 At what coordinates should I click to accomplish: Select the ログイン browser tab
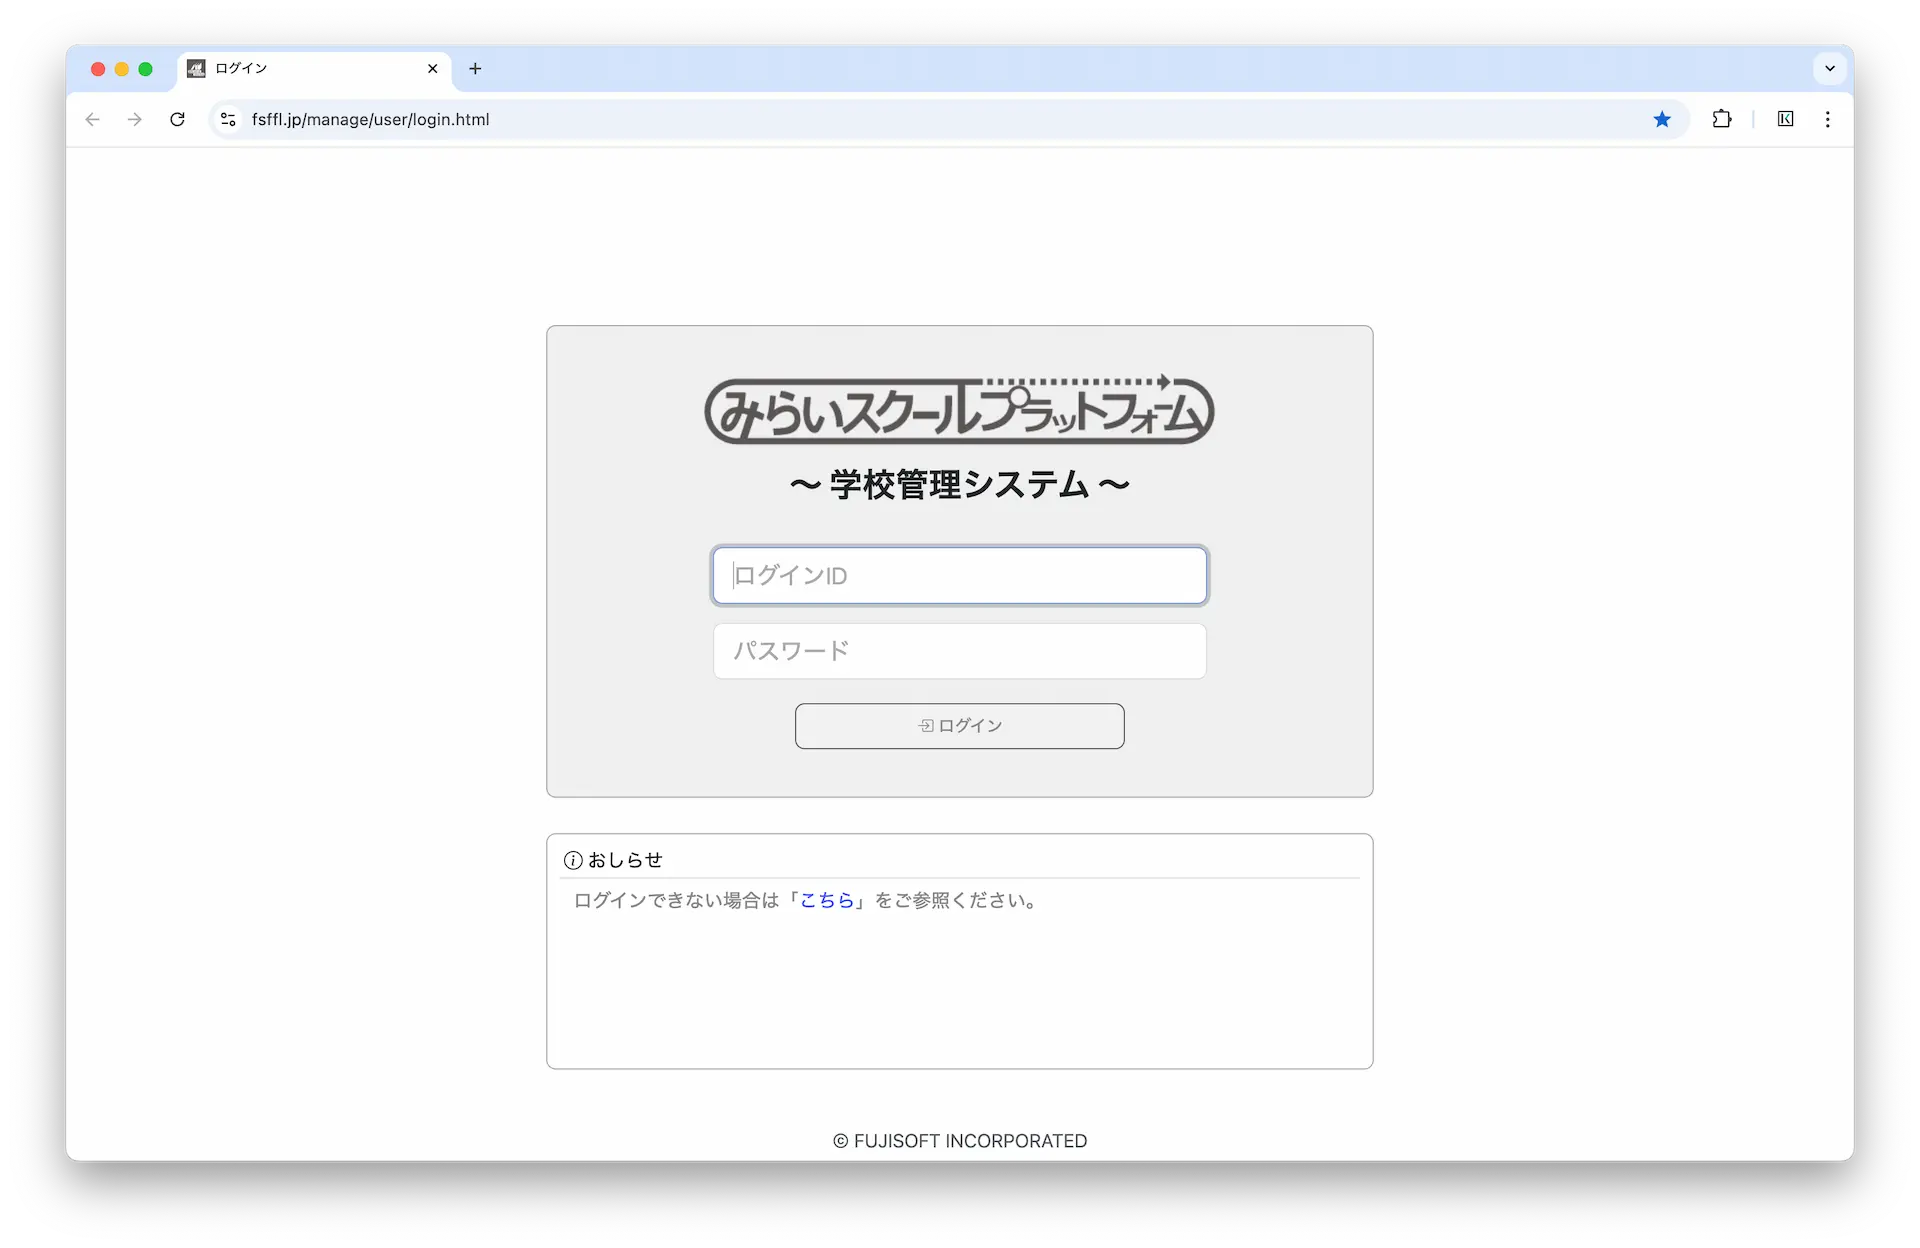(x=300, y=68)
